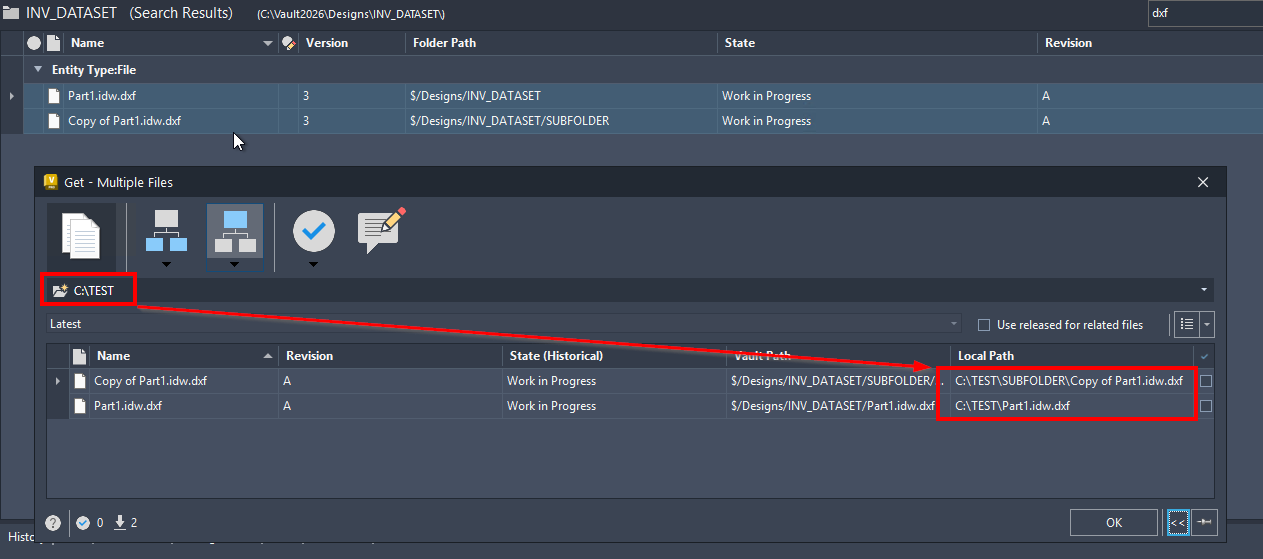Click the Include Files document icon in Get dialog
1263x559 pixels.
coord(81,236)
